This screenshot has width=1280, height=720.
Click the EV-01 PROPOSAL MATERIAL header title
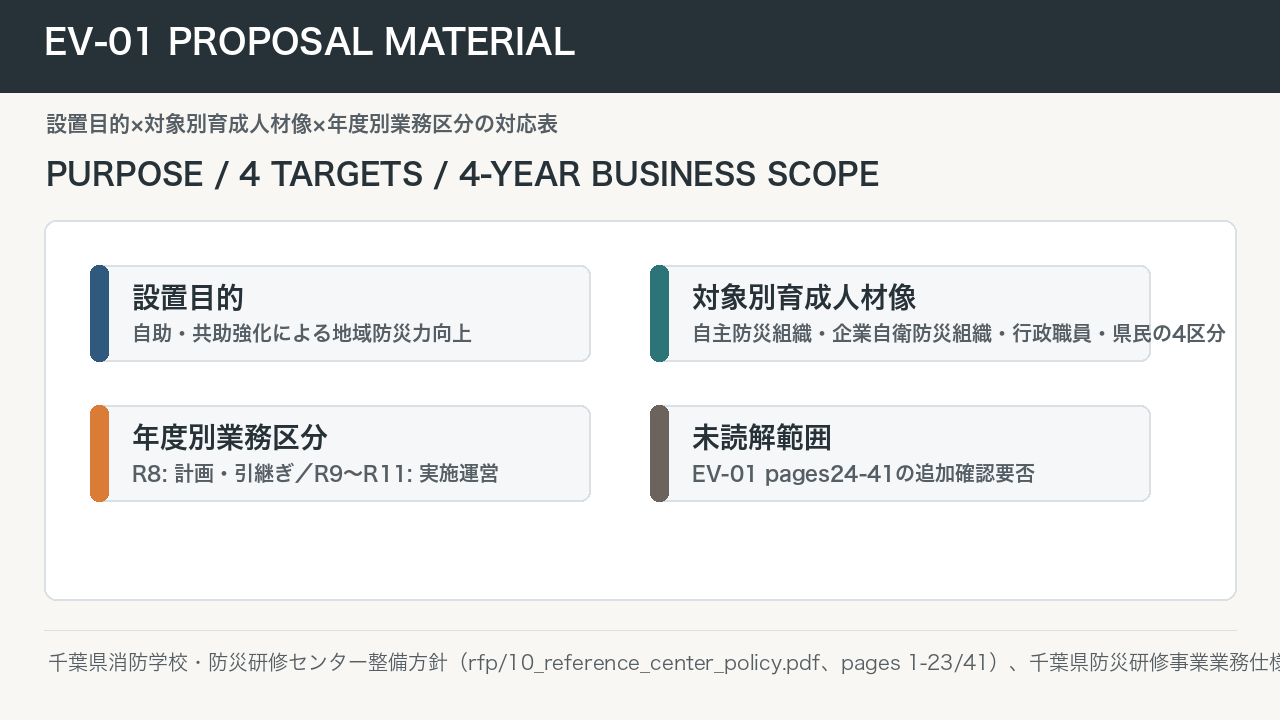click(x=310, y=42)
